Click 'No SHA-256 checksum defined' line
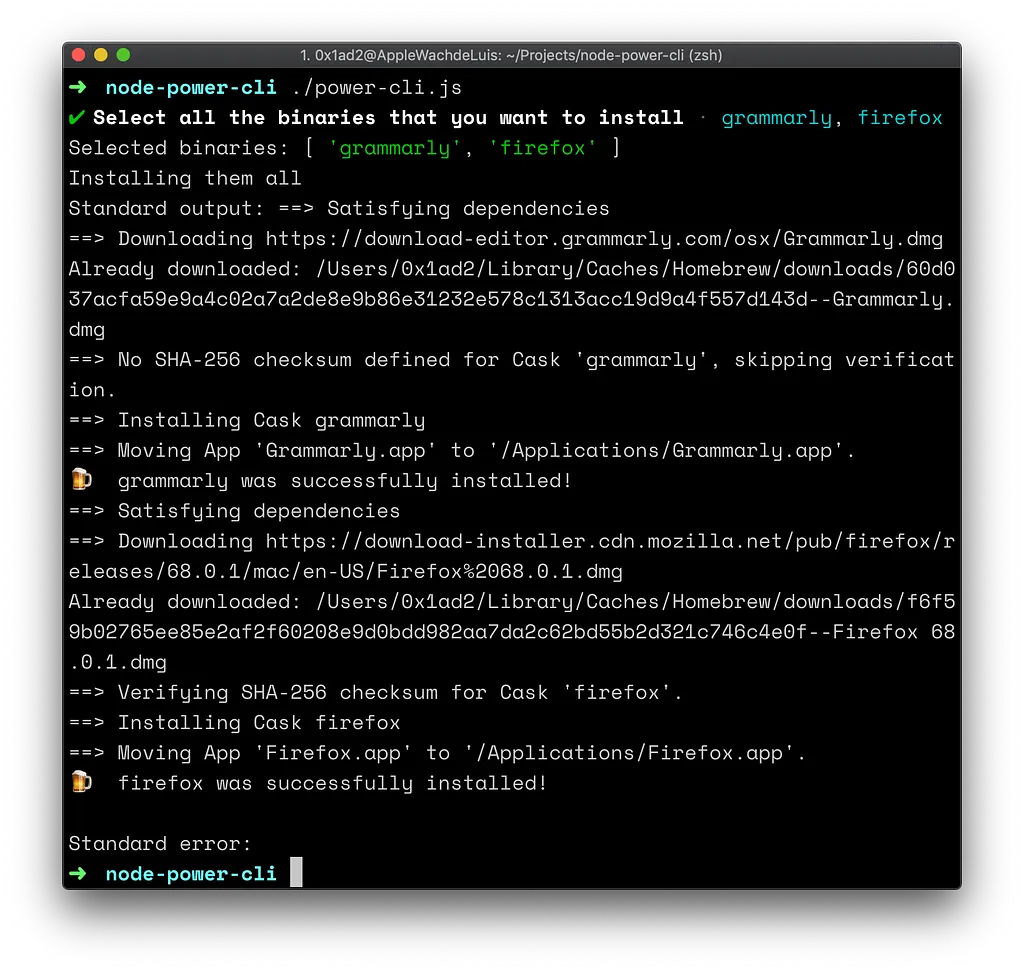Viewport: 1024px width, 972px height. (x=512, y=375)
